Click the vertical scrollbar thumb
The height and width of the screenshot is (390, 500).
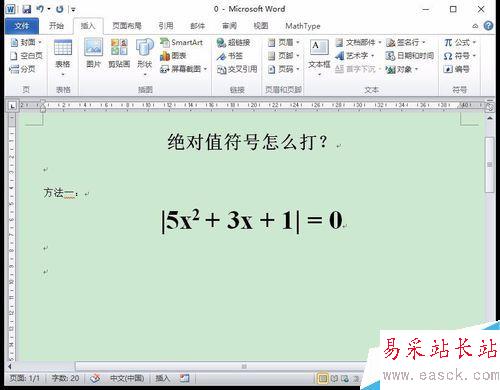tap(490, 165)
